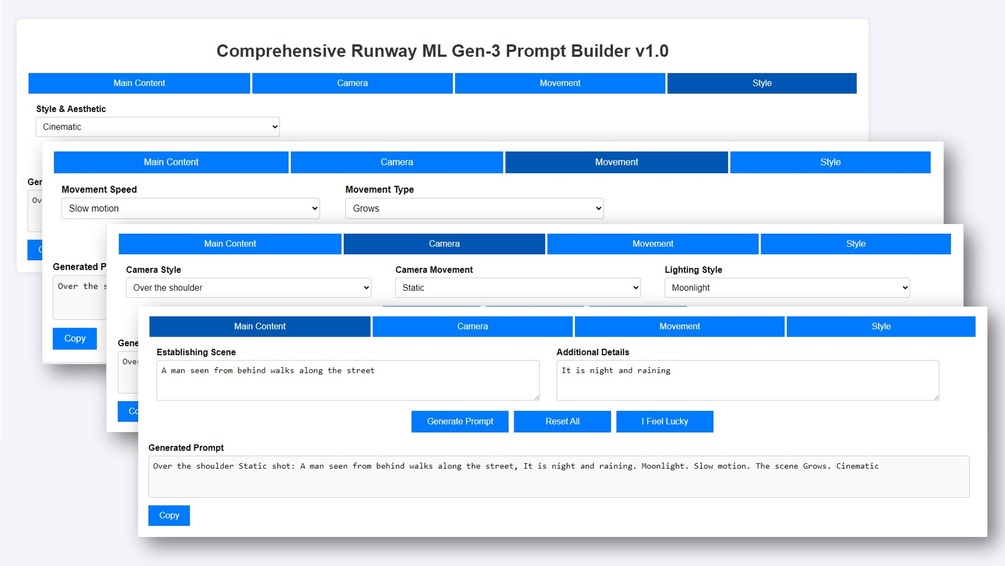Open Camera Style dropdown showing Over the shoulder

(249, 288)
